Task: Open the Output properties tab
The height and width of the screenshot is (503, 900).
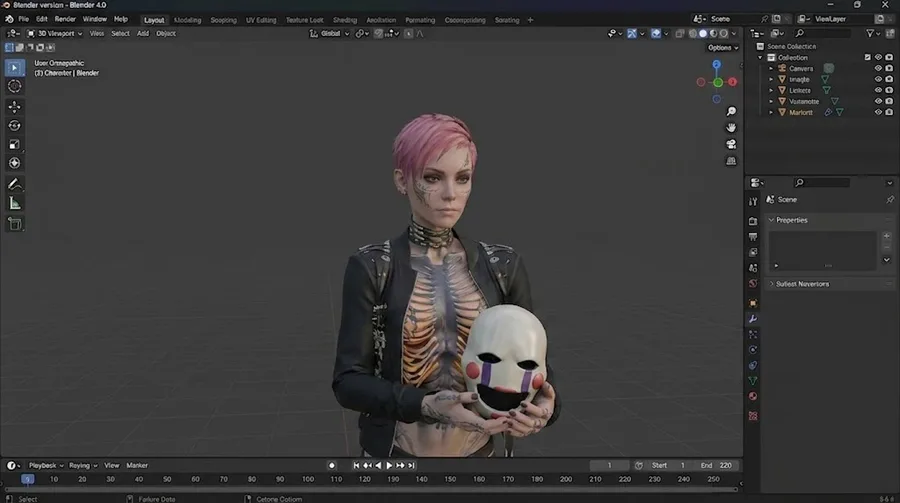Action: [753, 237]
